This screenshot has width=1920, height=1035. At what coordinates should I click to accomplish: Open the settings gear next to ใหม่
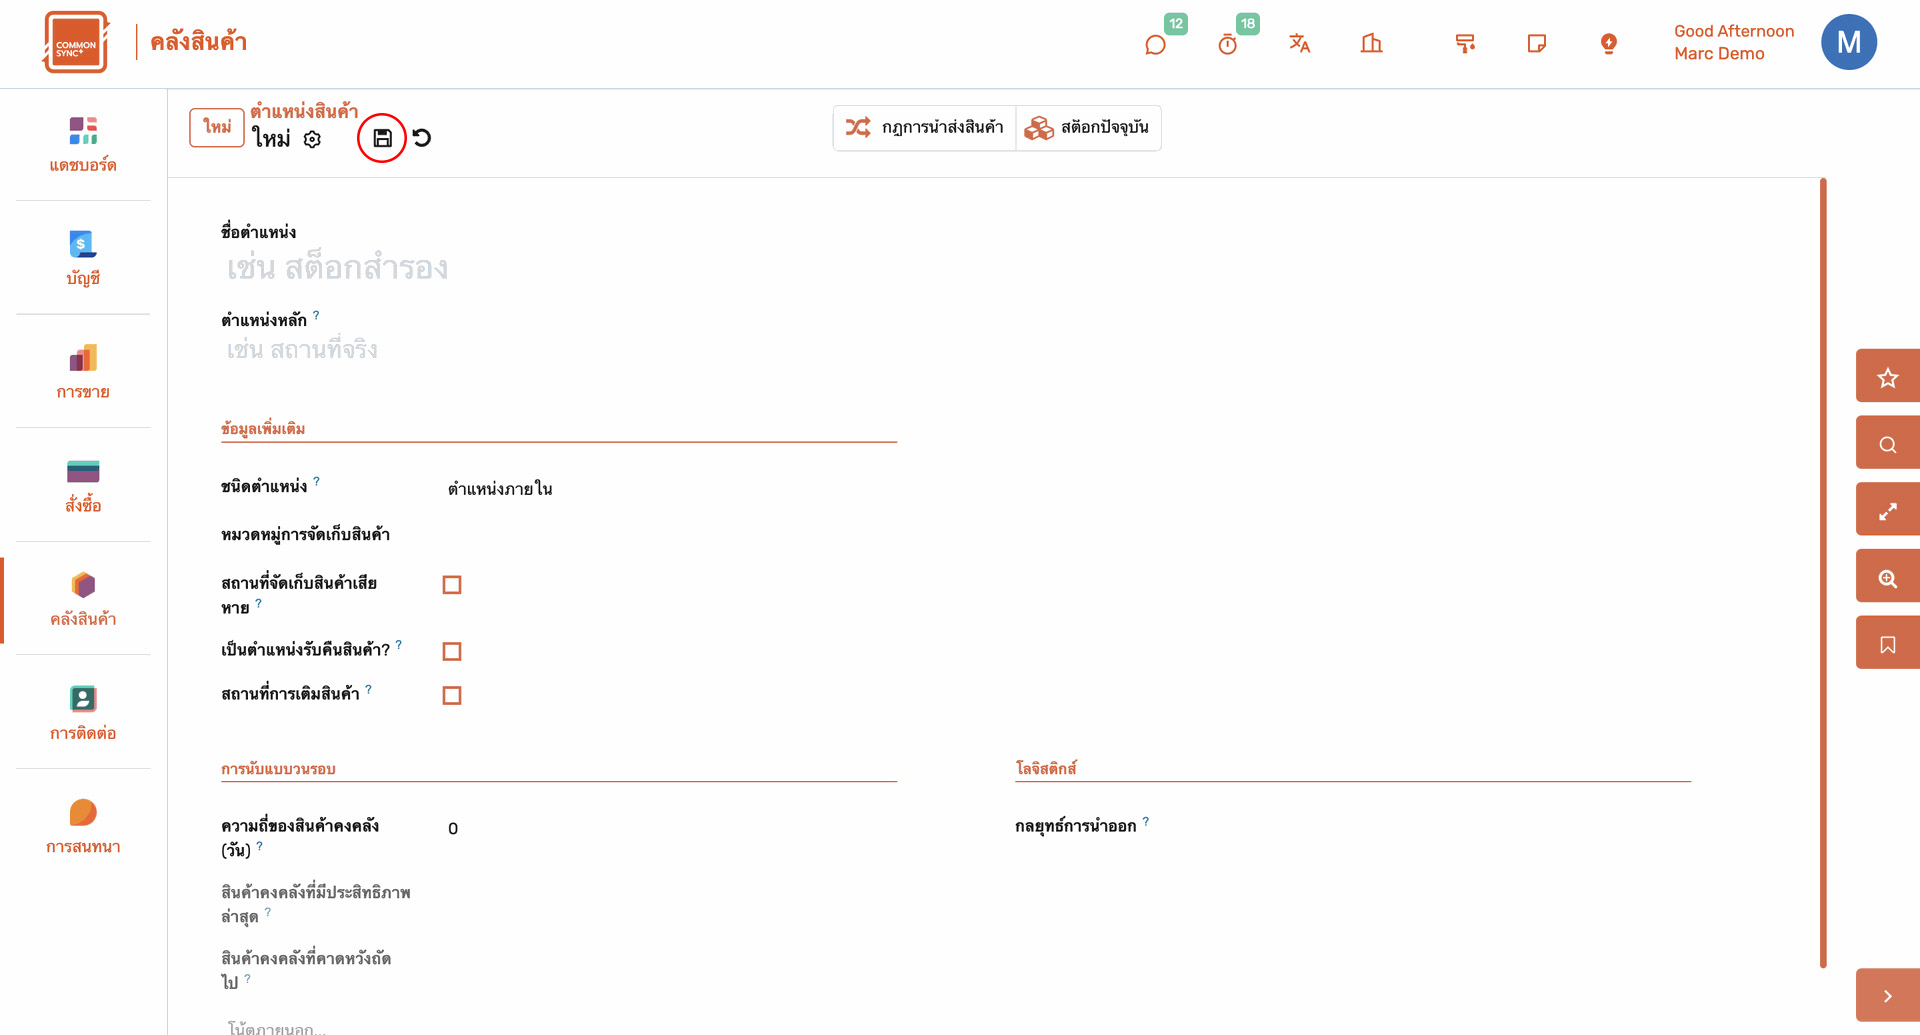tap(312, 140)
